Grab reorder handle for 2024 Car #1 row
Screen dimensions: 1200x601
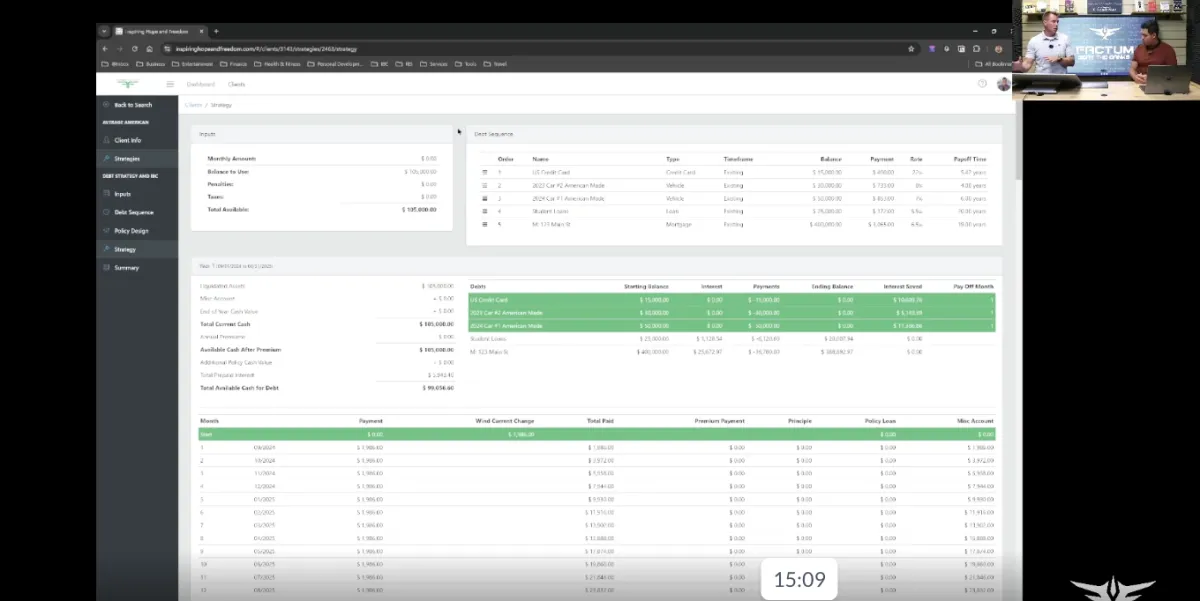coord(485,198)
